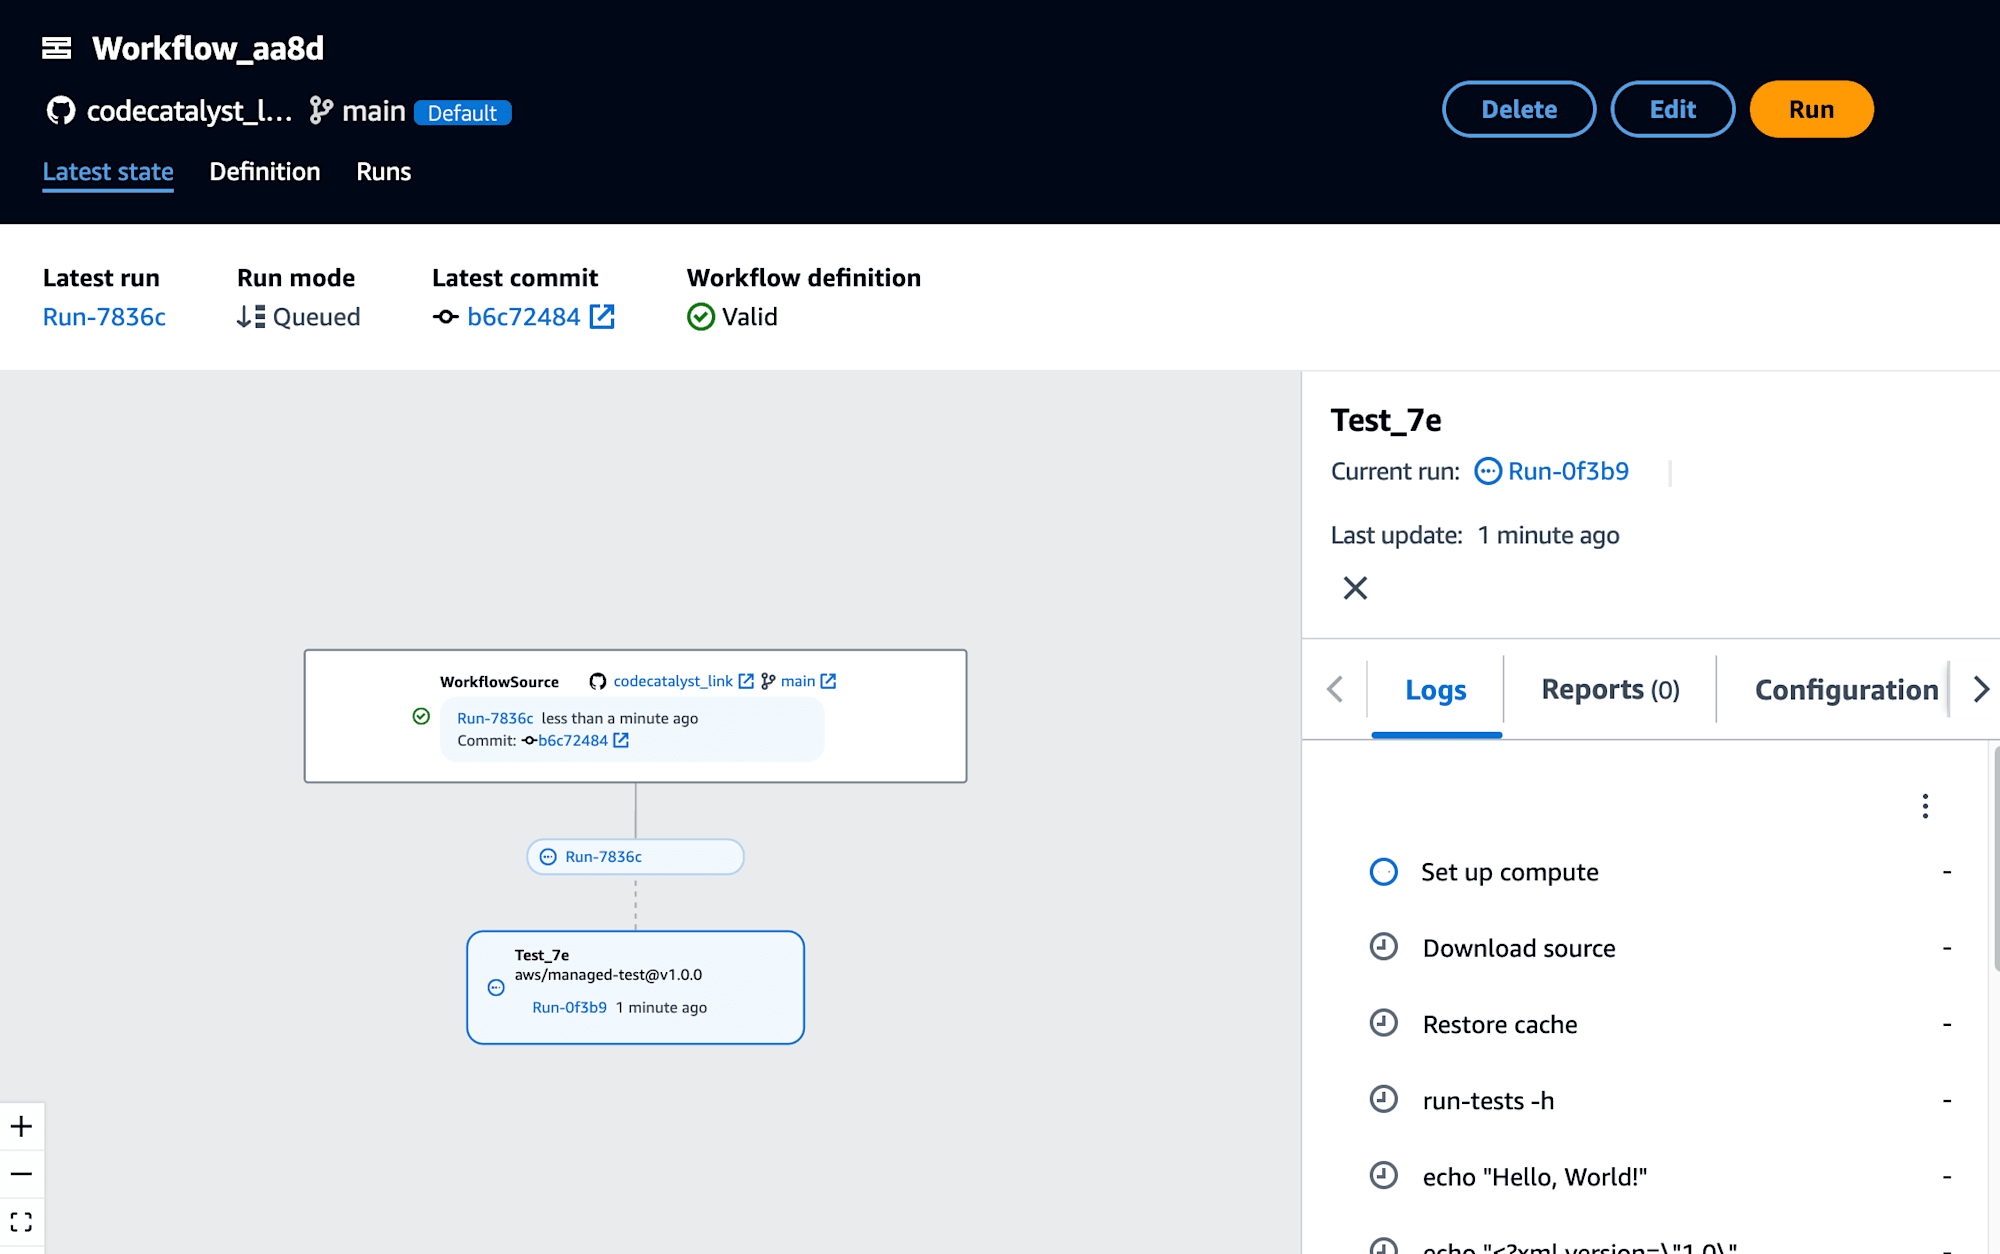Click the Set up compute progress icon
The image size is (2000, 1254).
coord(1384,872)
